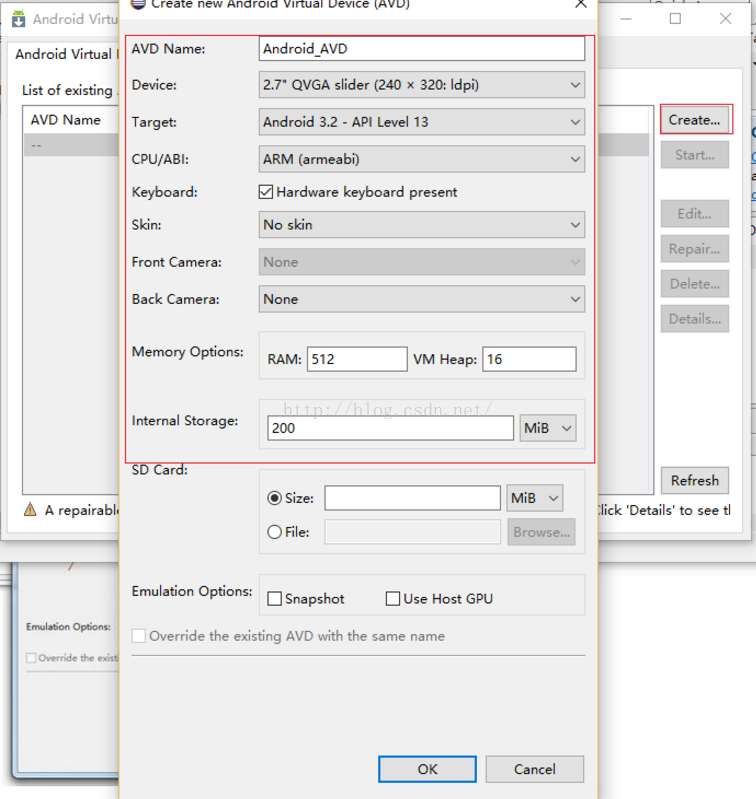The height and width of the screenshot is (799, 756).
Task: Select the SD Card File radio button
Action: pos(275,532)
